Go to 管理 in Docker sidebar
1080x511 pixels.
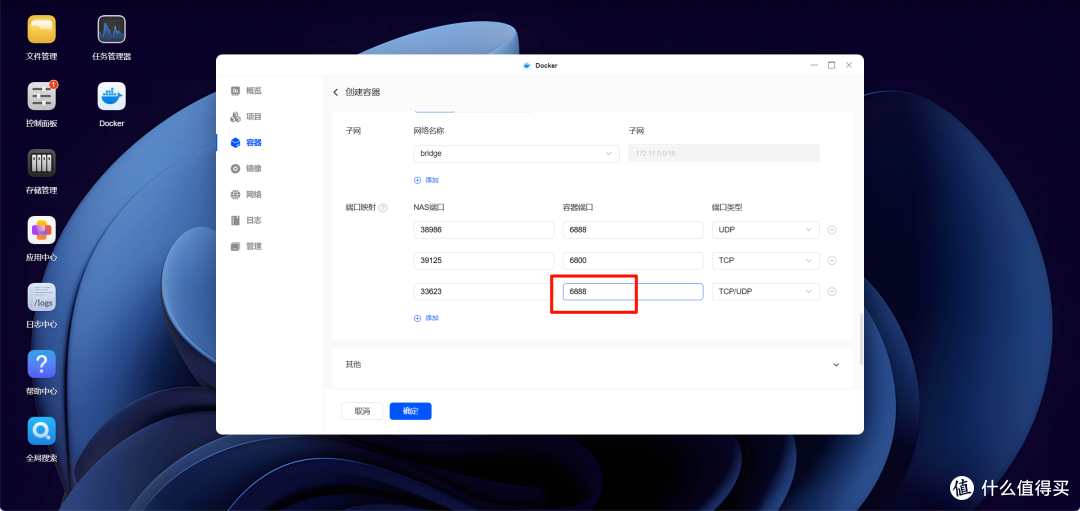tap(246, 246)
